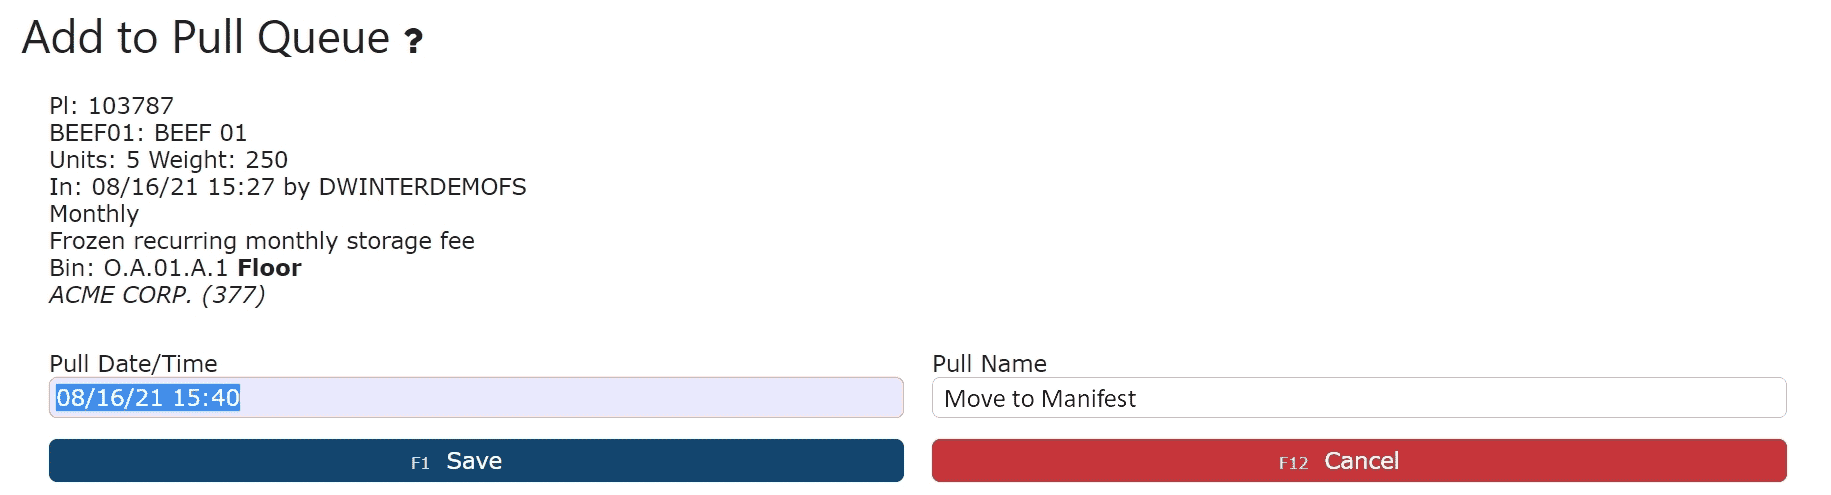The image size is (1831, 495).
Task: Select the Units and Weight line
Action: click(169, 160)
